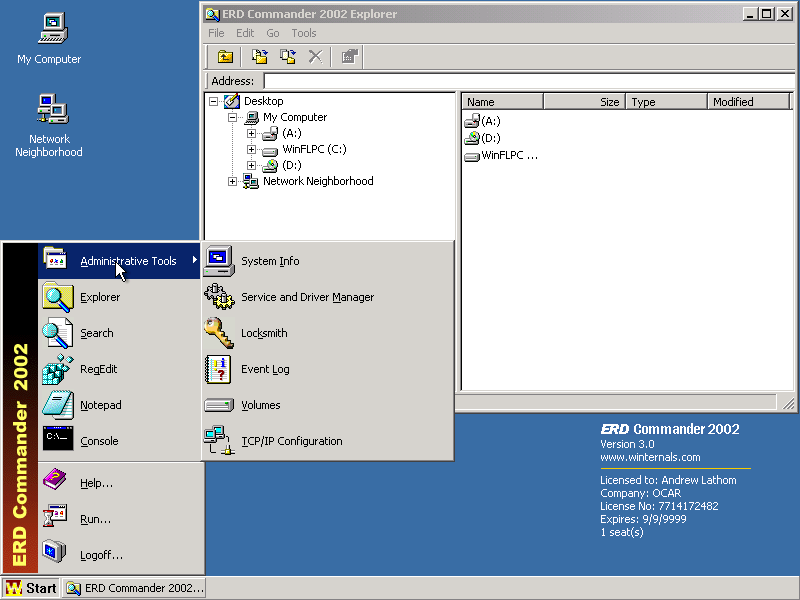Collapse the My Computer tree node

pyautogui.click(x=232, y=117)
